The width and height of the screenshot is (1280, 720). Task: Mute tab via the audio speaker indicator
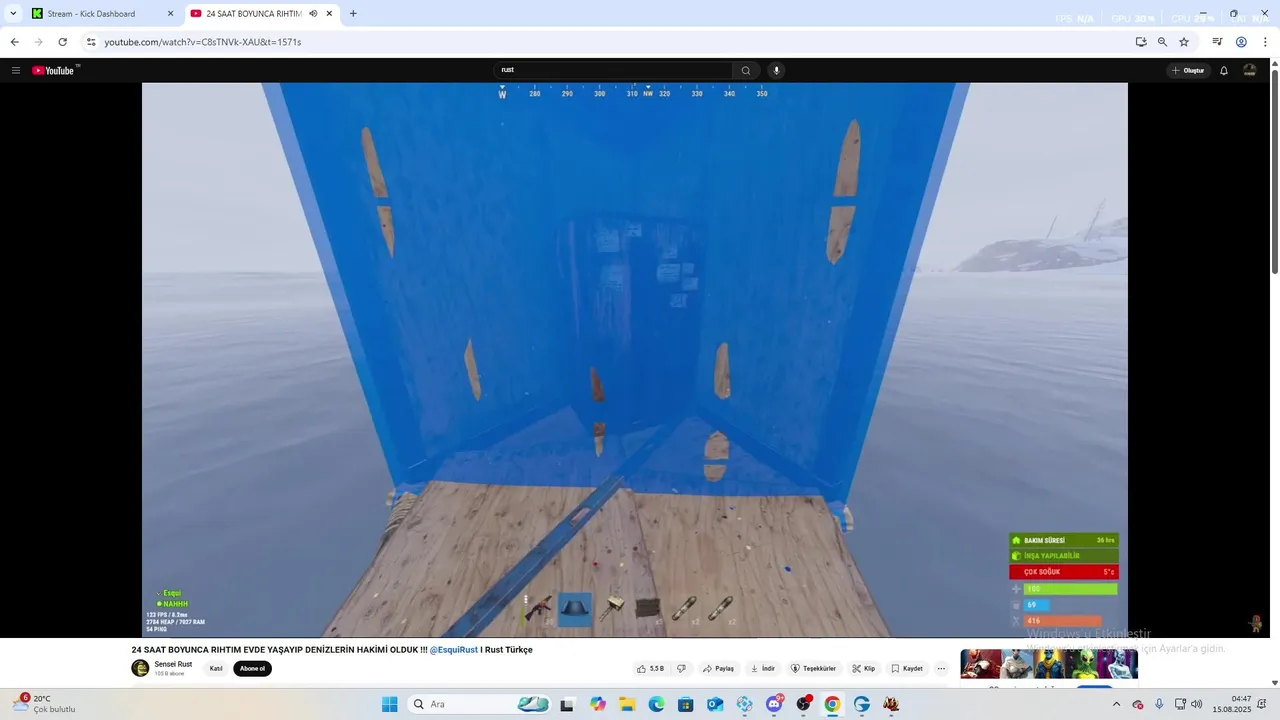(x=313, y=14)
